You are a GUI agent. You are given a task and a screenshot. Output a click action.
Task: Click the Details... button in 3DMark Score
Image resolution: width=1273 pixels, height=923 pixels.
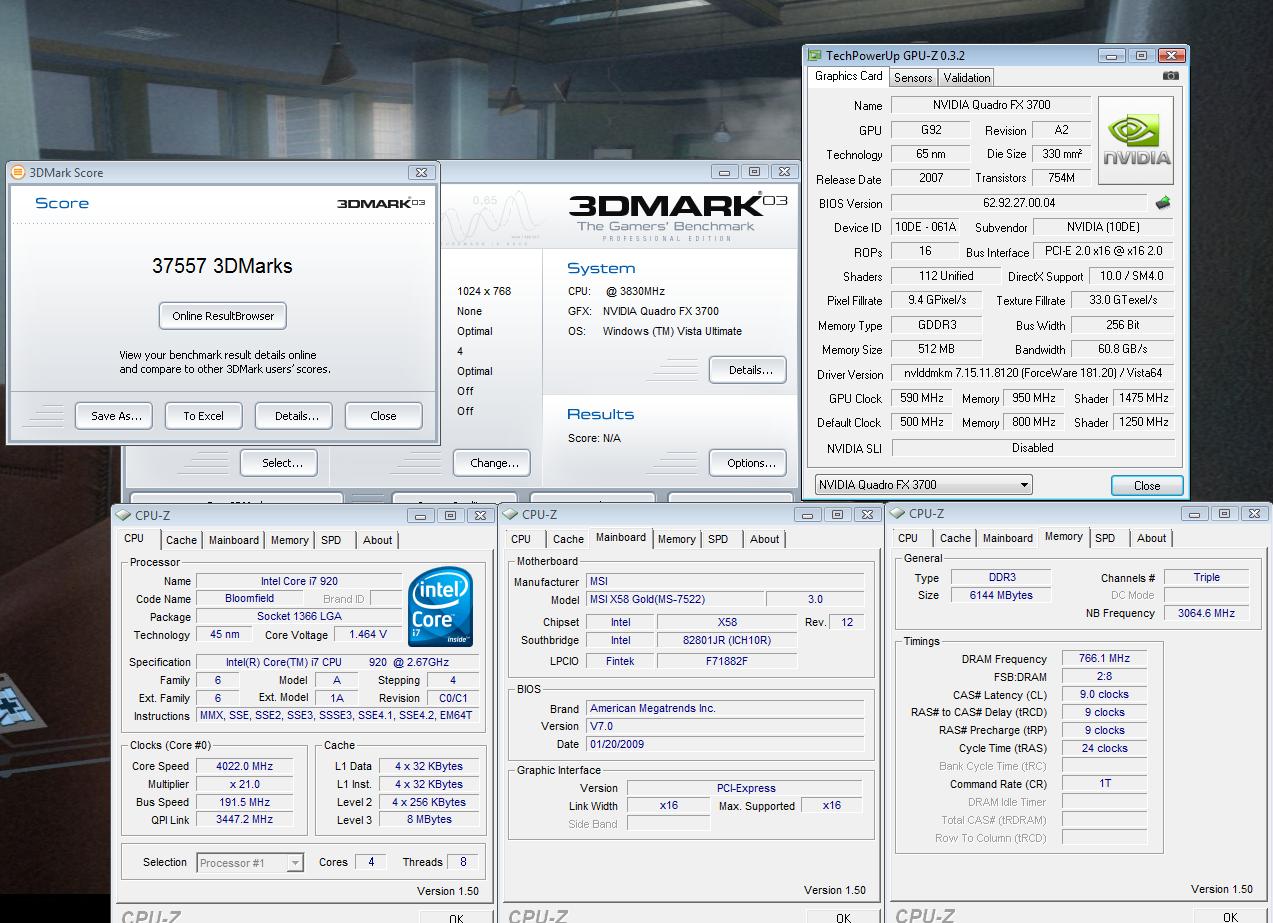tap(296, 416)
